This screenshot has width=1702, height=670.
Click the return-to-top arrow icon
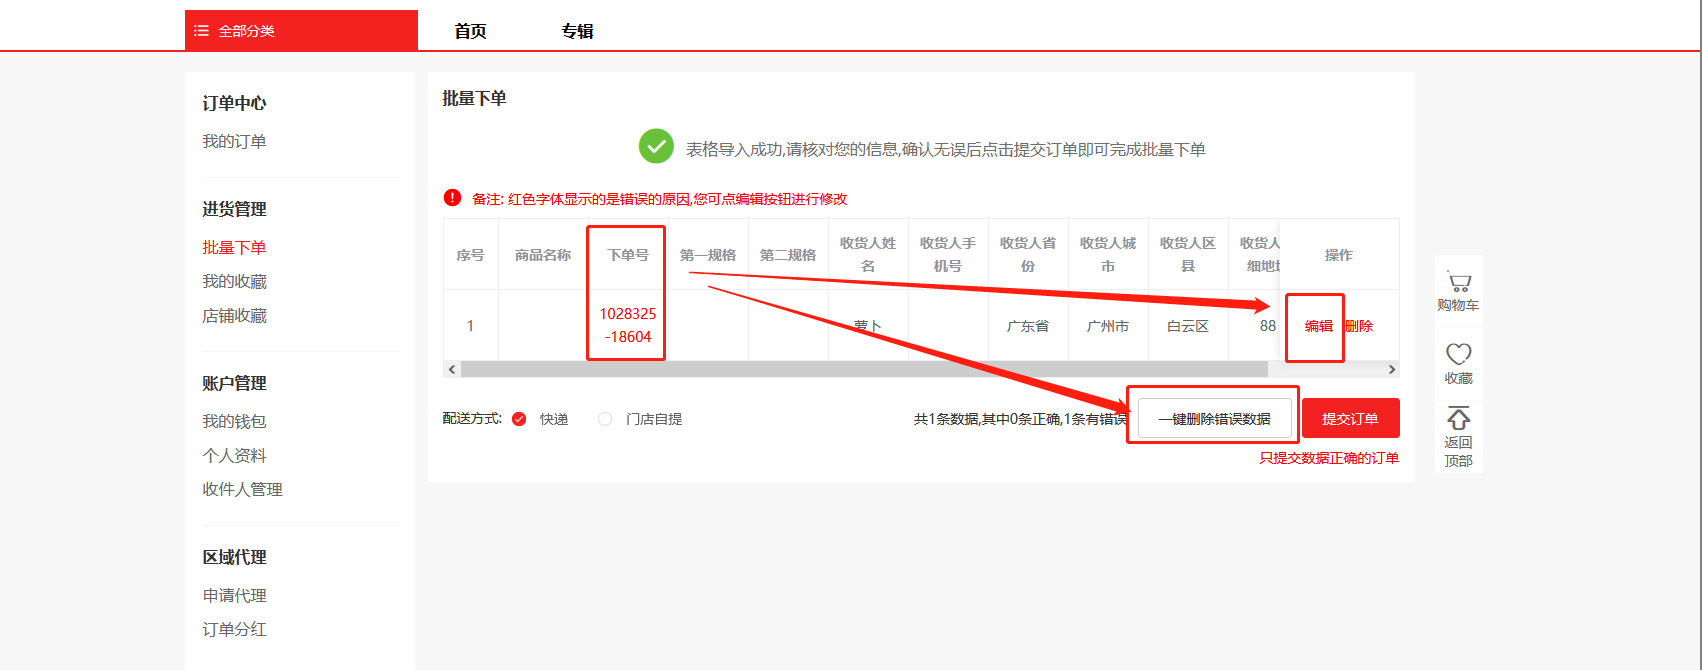coord(1459,418)
